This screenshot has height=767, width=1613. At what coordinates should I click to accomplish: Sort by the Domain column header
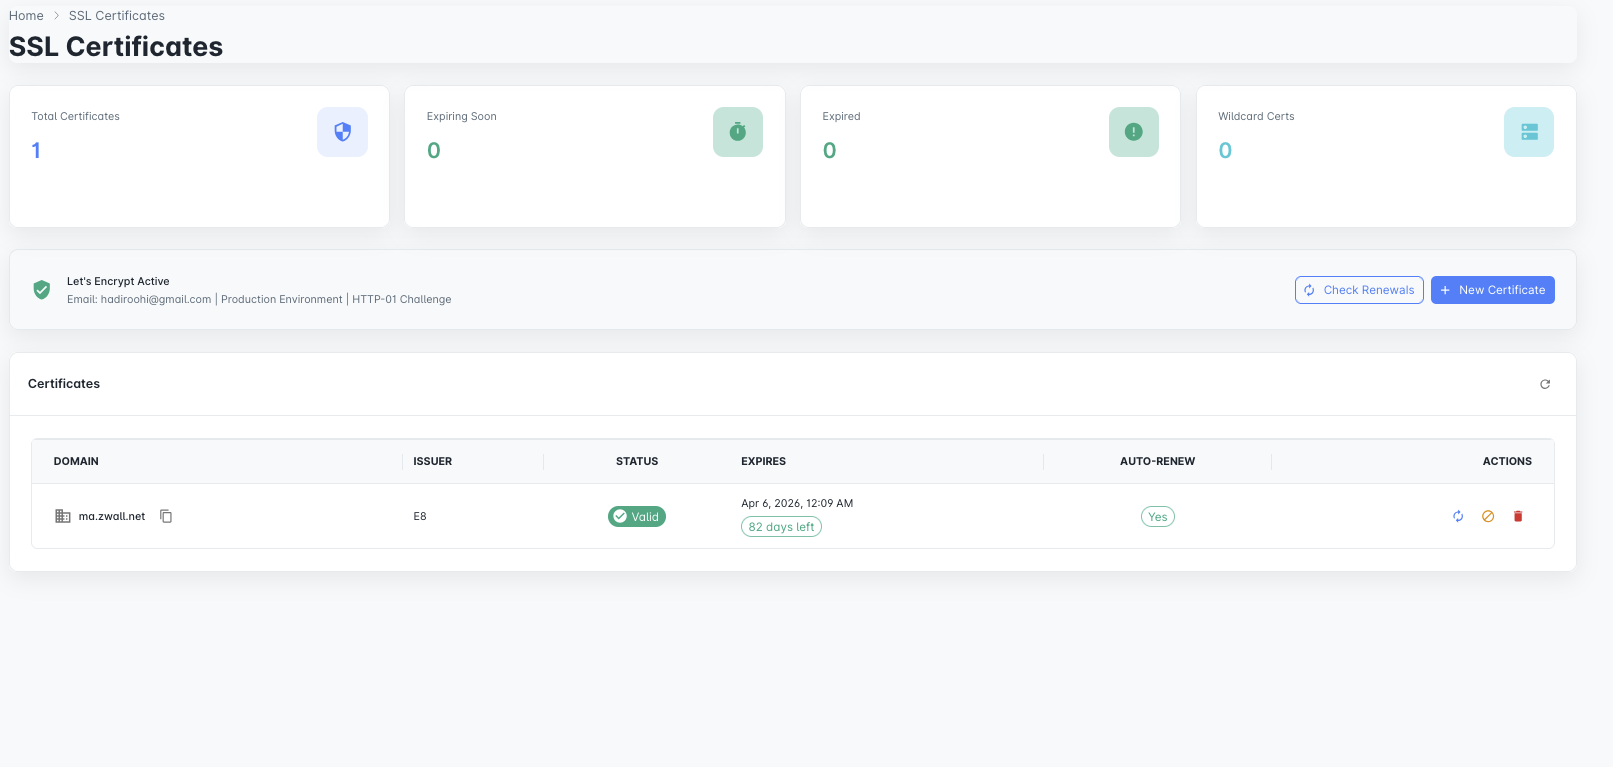pos(76,461)
